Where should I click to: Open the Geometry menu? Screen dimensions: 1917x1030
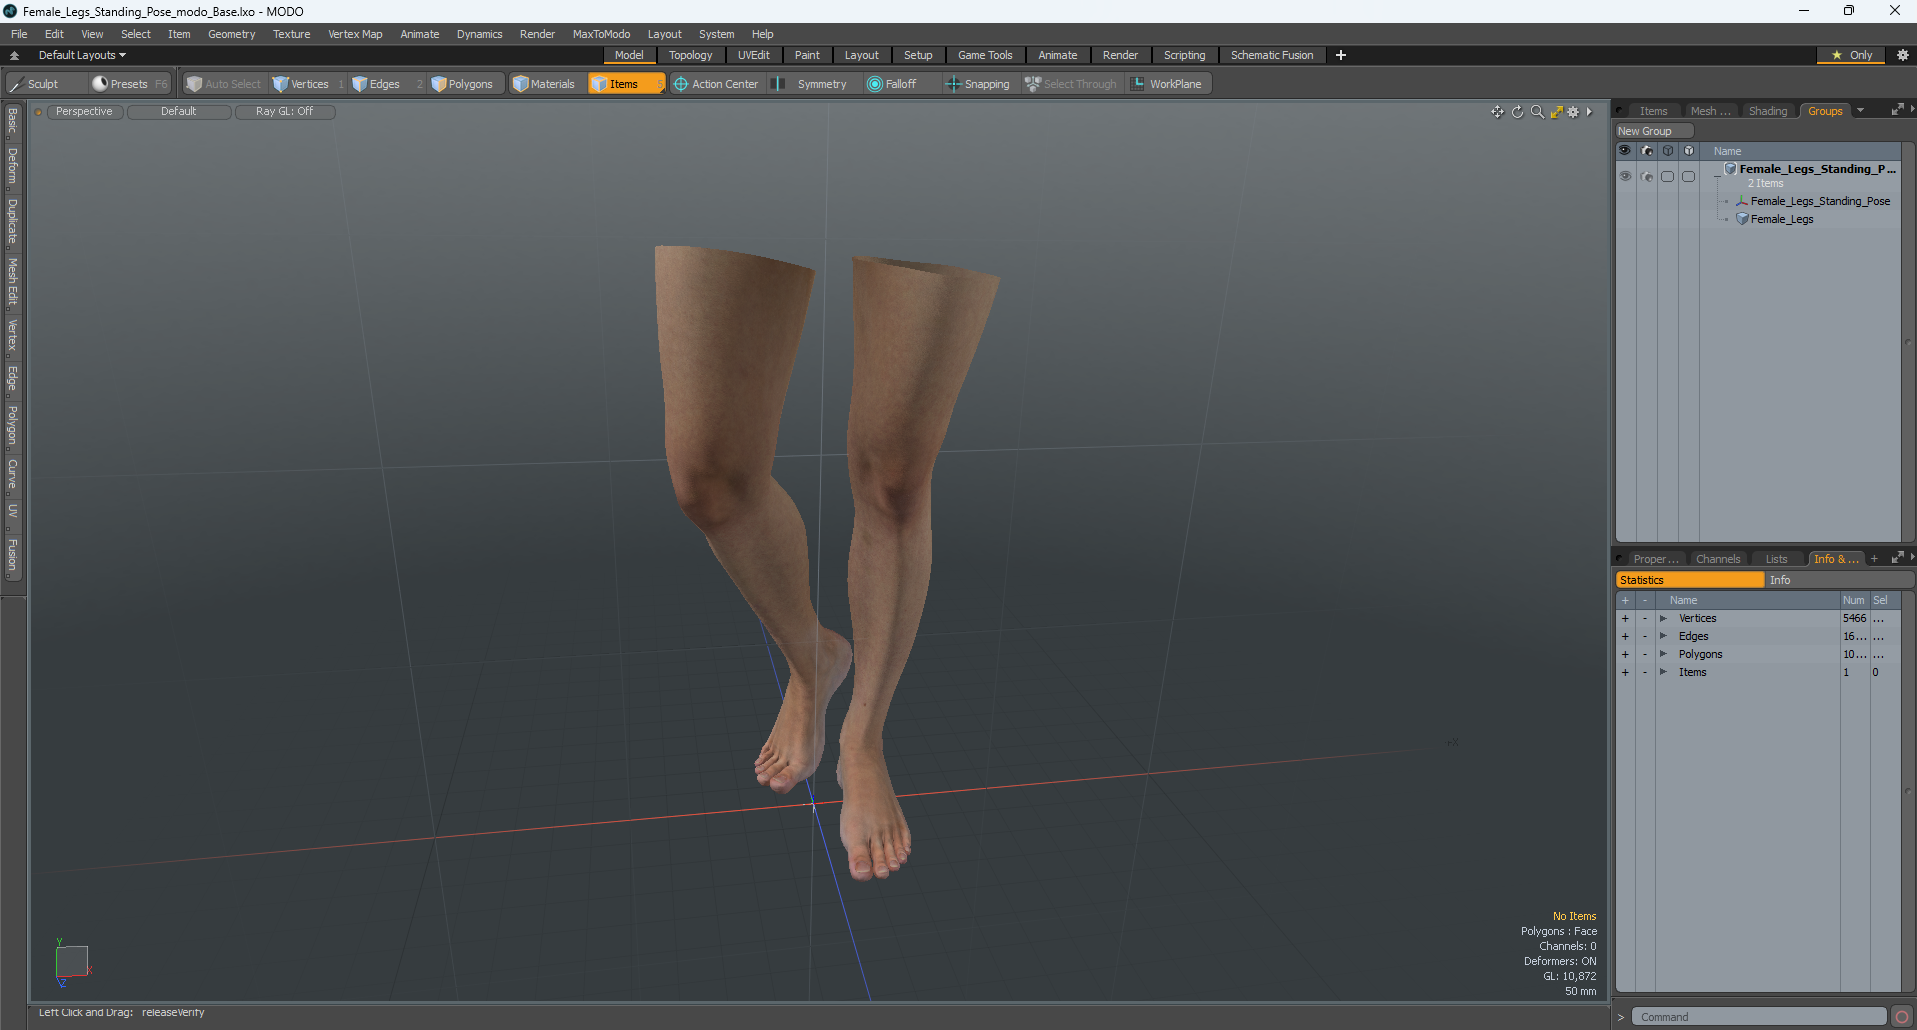click(232, 34)
